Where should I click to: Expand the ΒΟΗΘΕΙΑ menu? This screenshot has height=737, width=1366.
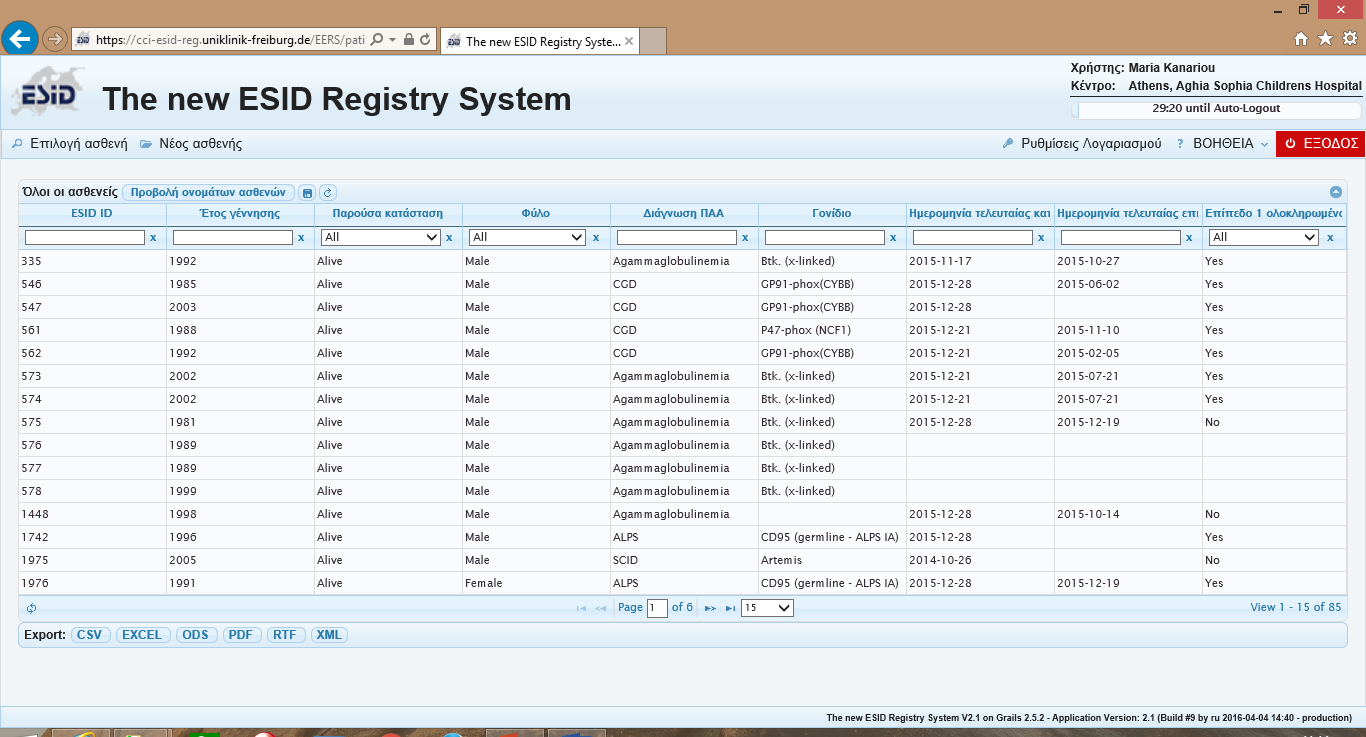click(1222, 144)
